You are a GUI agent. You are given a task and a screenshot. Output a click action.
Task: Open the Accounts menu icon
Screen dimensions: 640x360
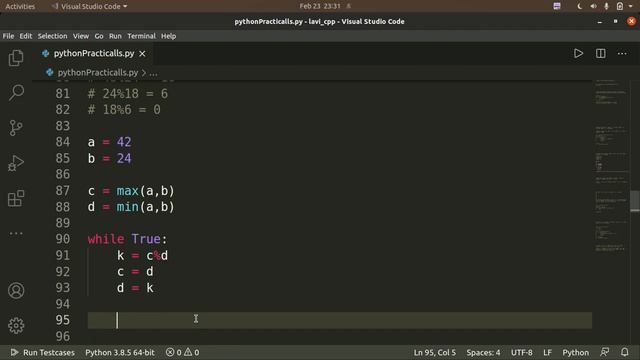[x=16, y=291]
